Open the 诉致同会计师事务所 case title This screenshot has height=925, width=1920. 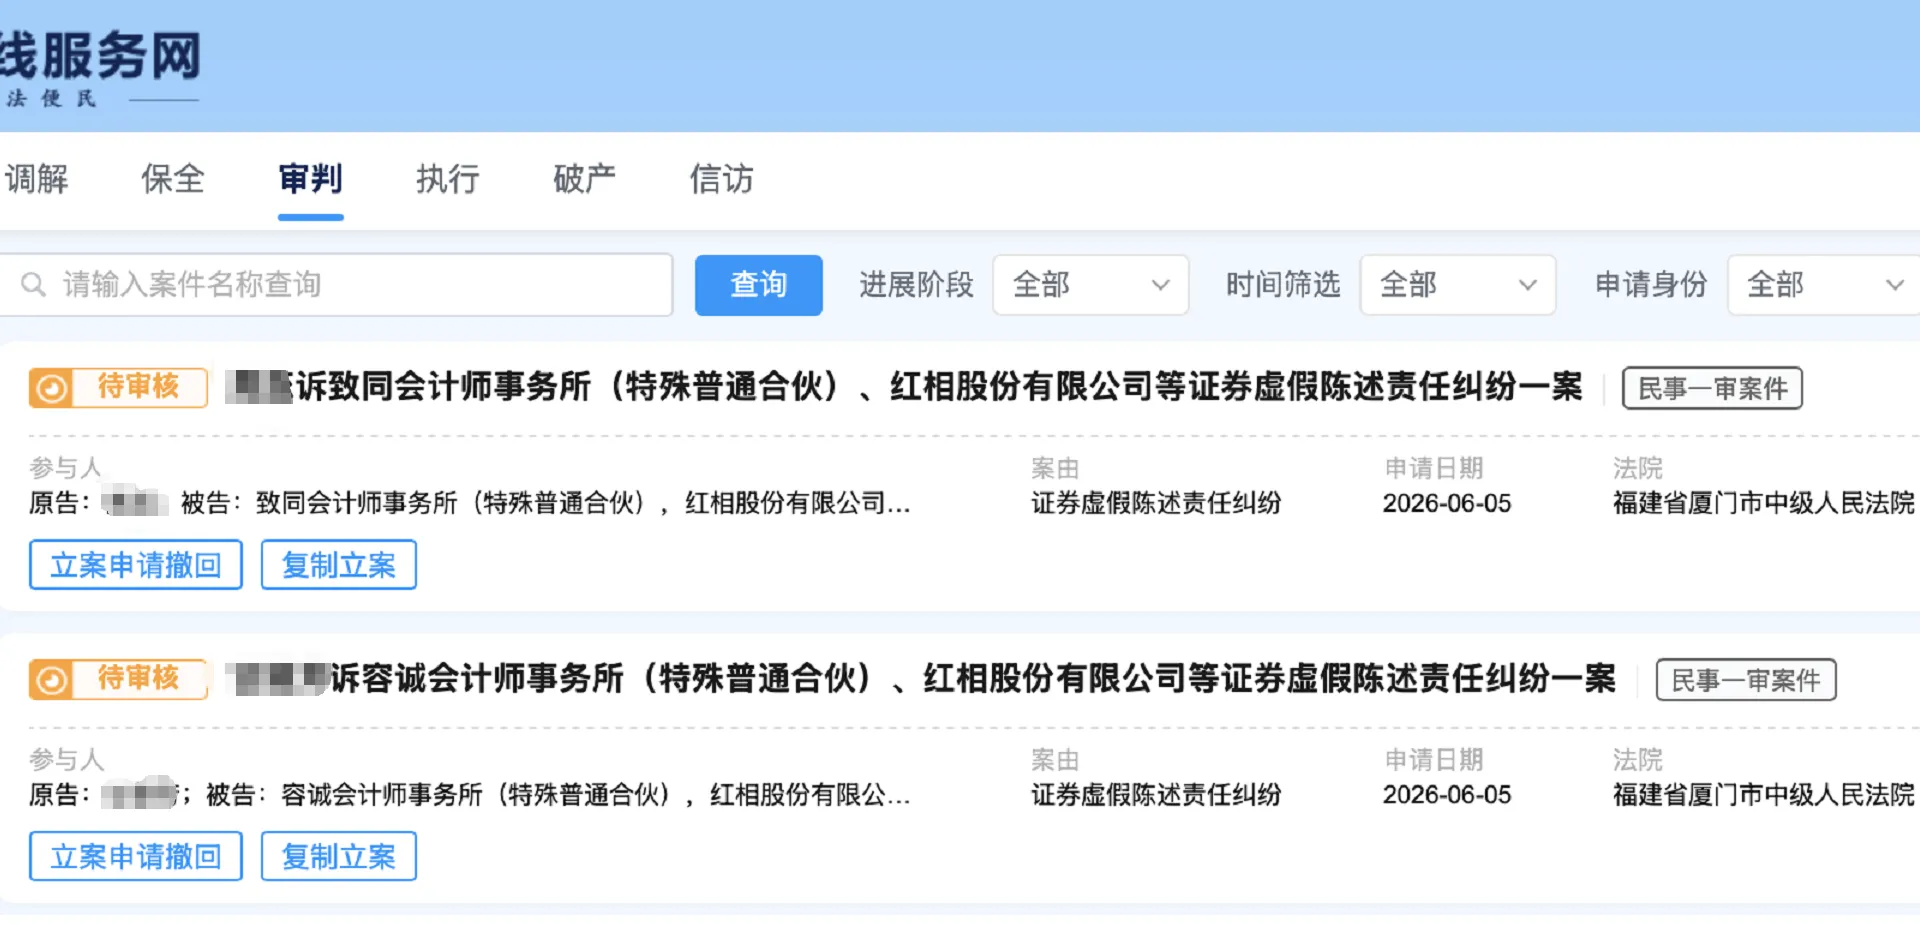(904, 386)
